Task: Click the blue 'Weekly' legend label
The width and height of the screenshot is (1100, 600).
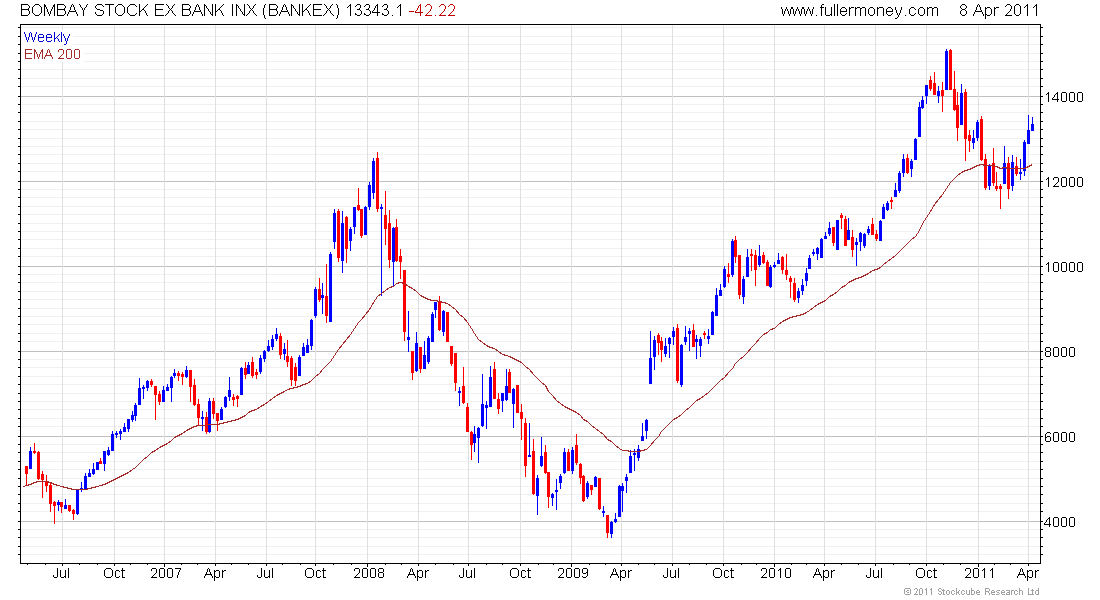Action: point(47,37)
